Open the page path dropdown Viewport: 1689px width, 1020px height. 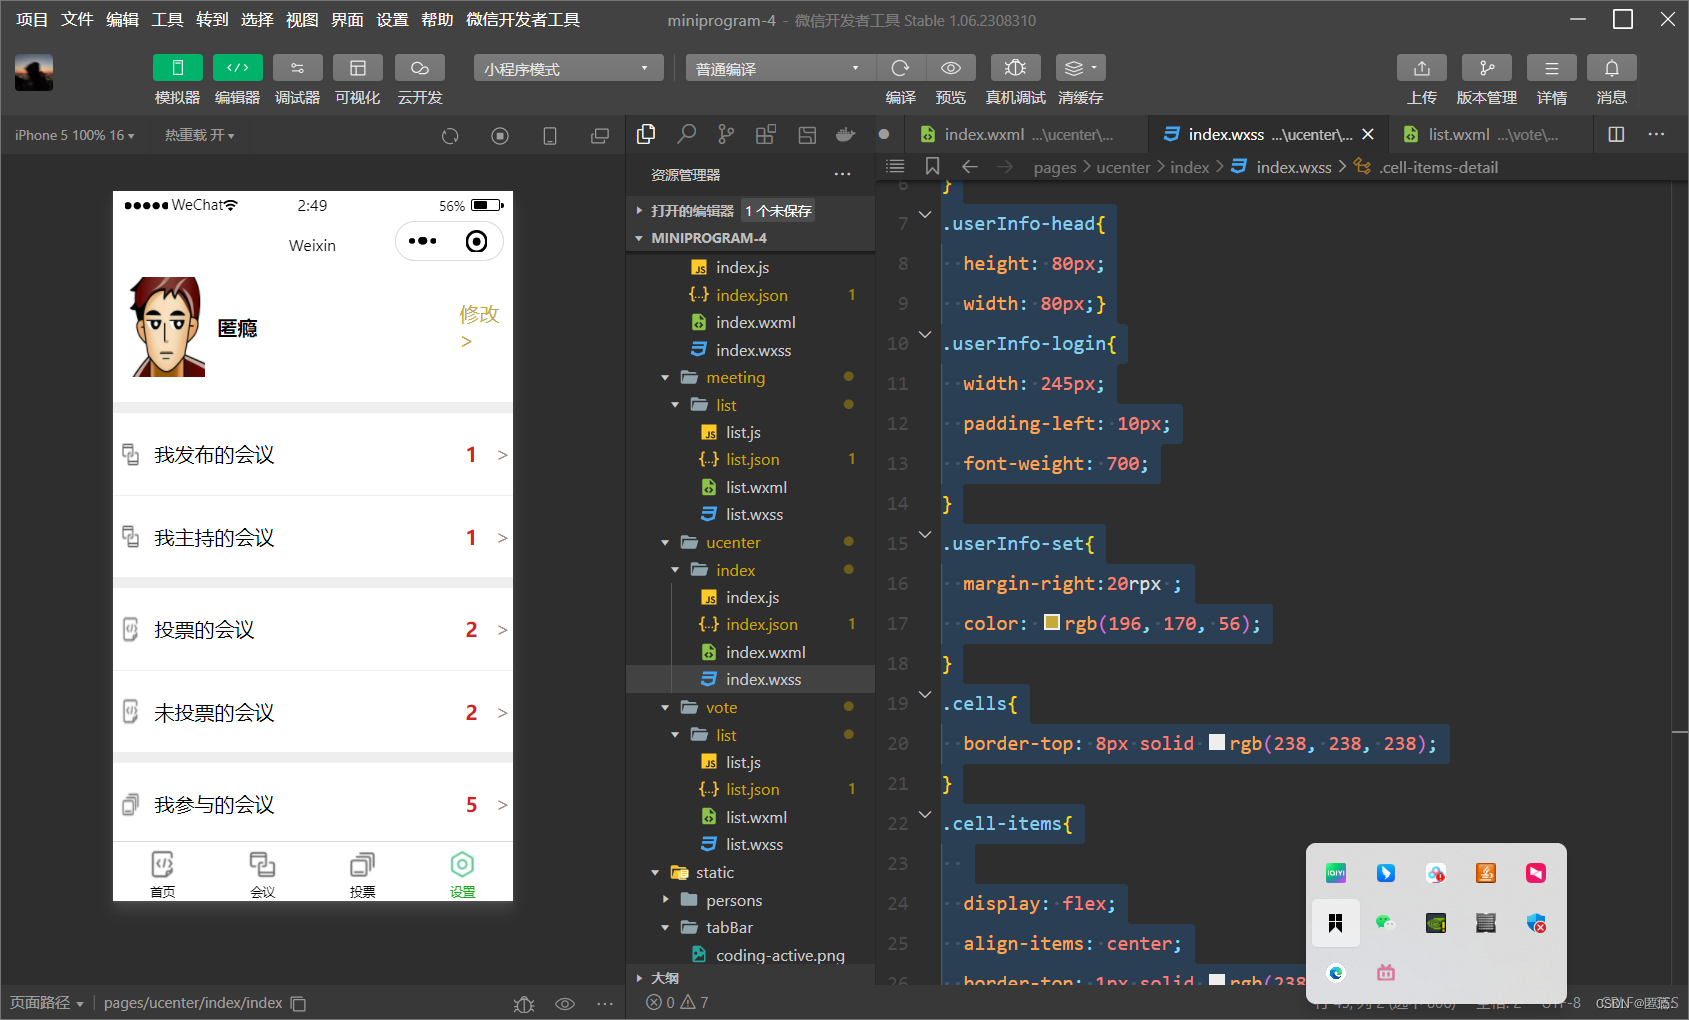(47, 1002)
